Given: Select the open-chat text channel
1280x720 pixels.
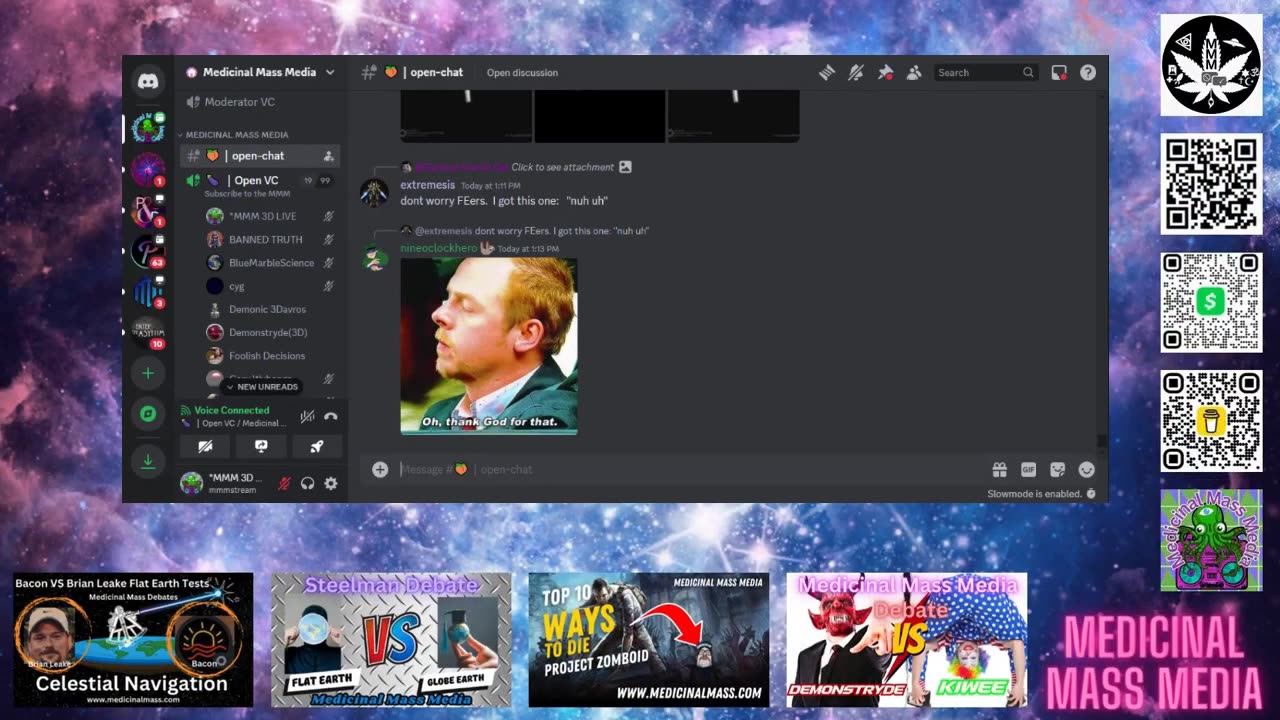Looking at the screenshot, I should coord(260,155).
